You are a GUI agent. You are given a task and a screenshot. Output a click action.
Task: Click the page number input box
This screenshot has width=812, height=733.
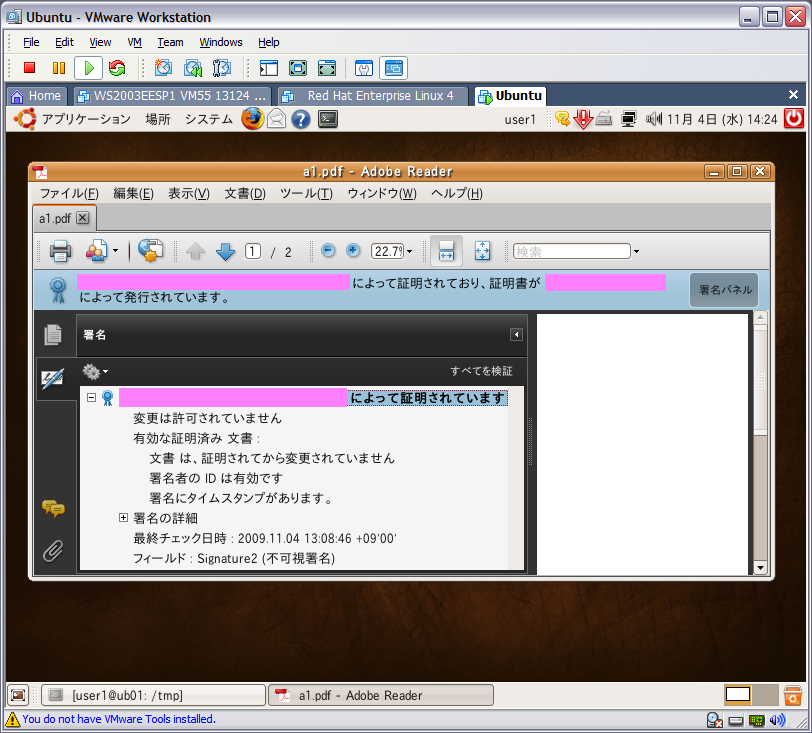[253, 251]
